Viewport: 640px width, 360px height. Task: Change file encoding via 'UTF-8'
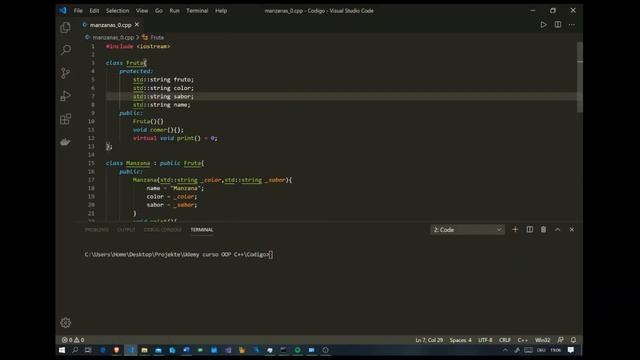[x=485, y=340]
